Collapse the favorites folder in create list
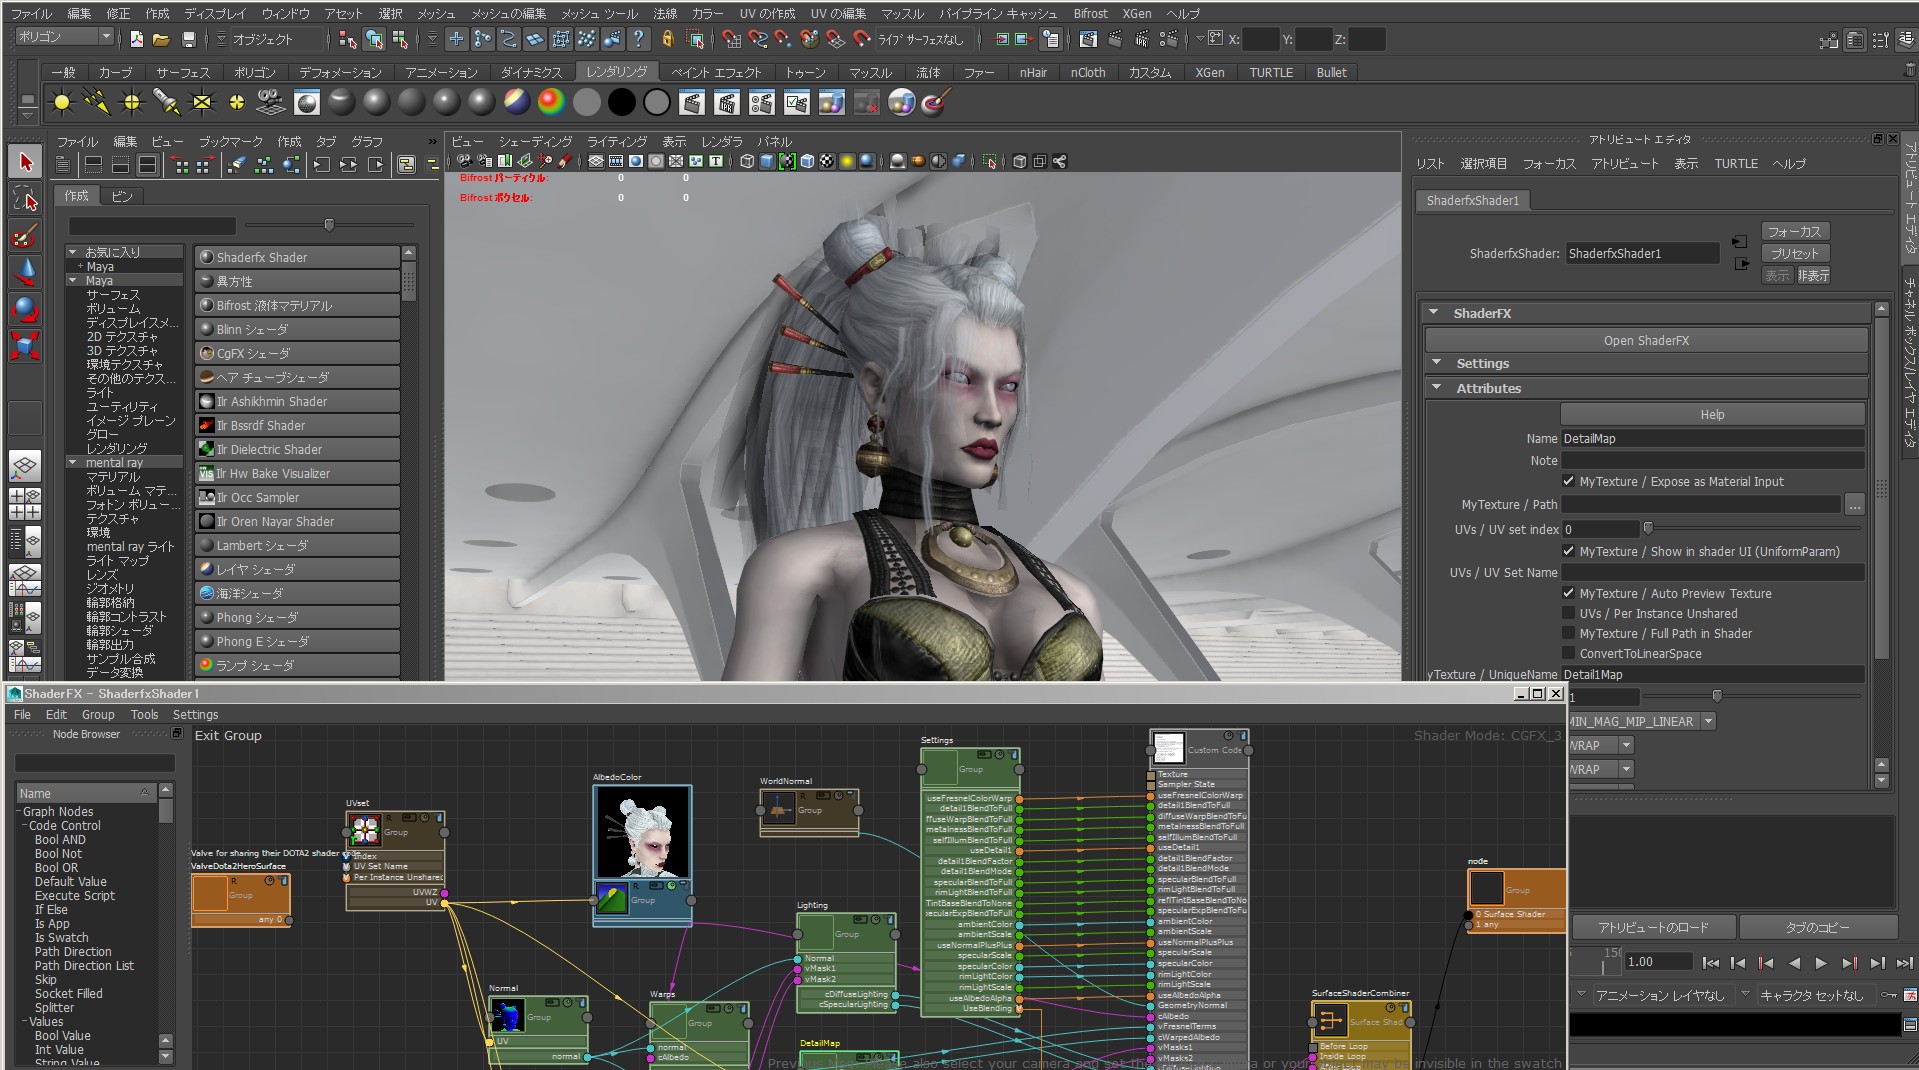Viewport: 1919px width, 1070px height. coord(73,252)
